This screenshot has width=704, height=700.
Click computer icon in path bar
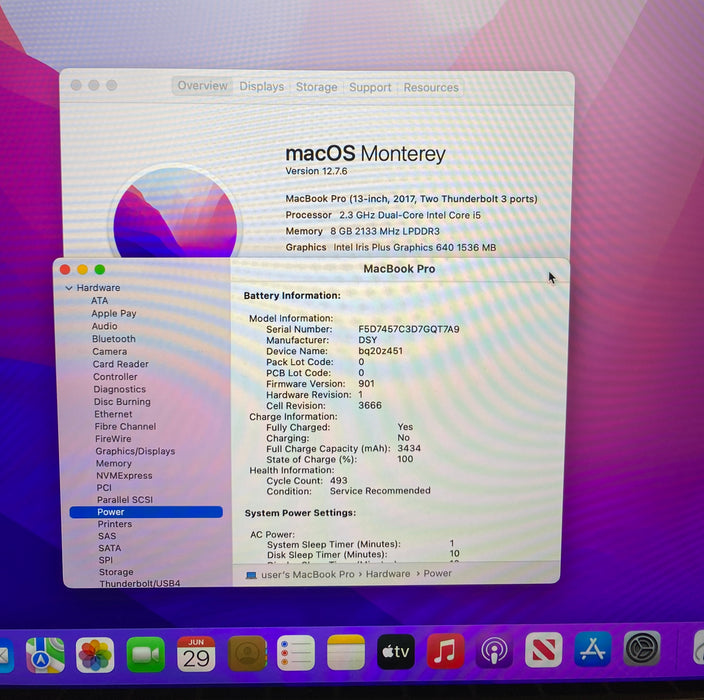pos(251,575)
